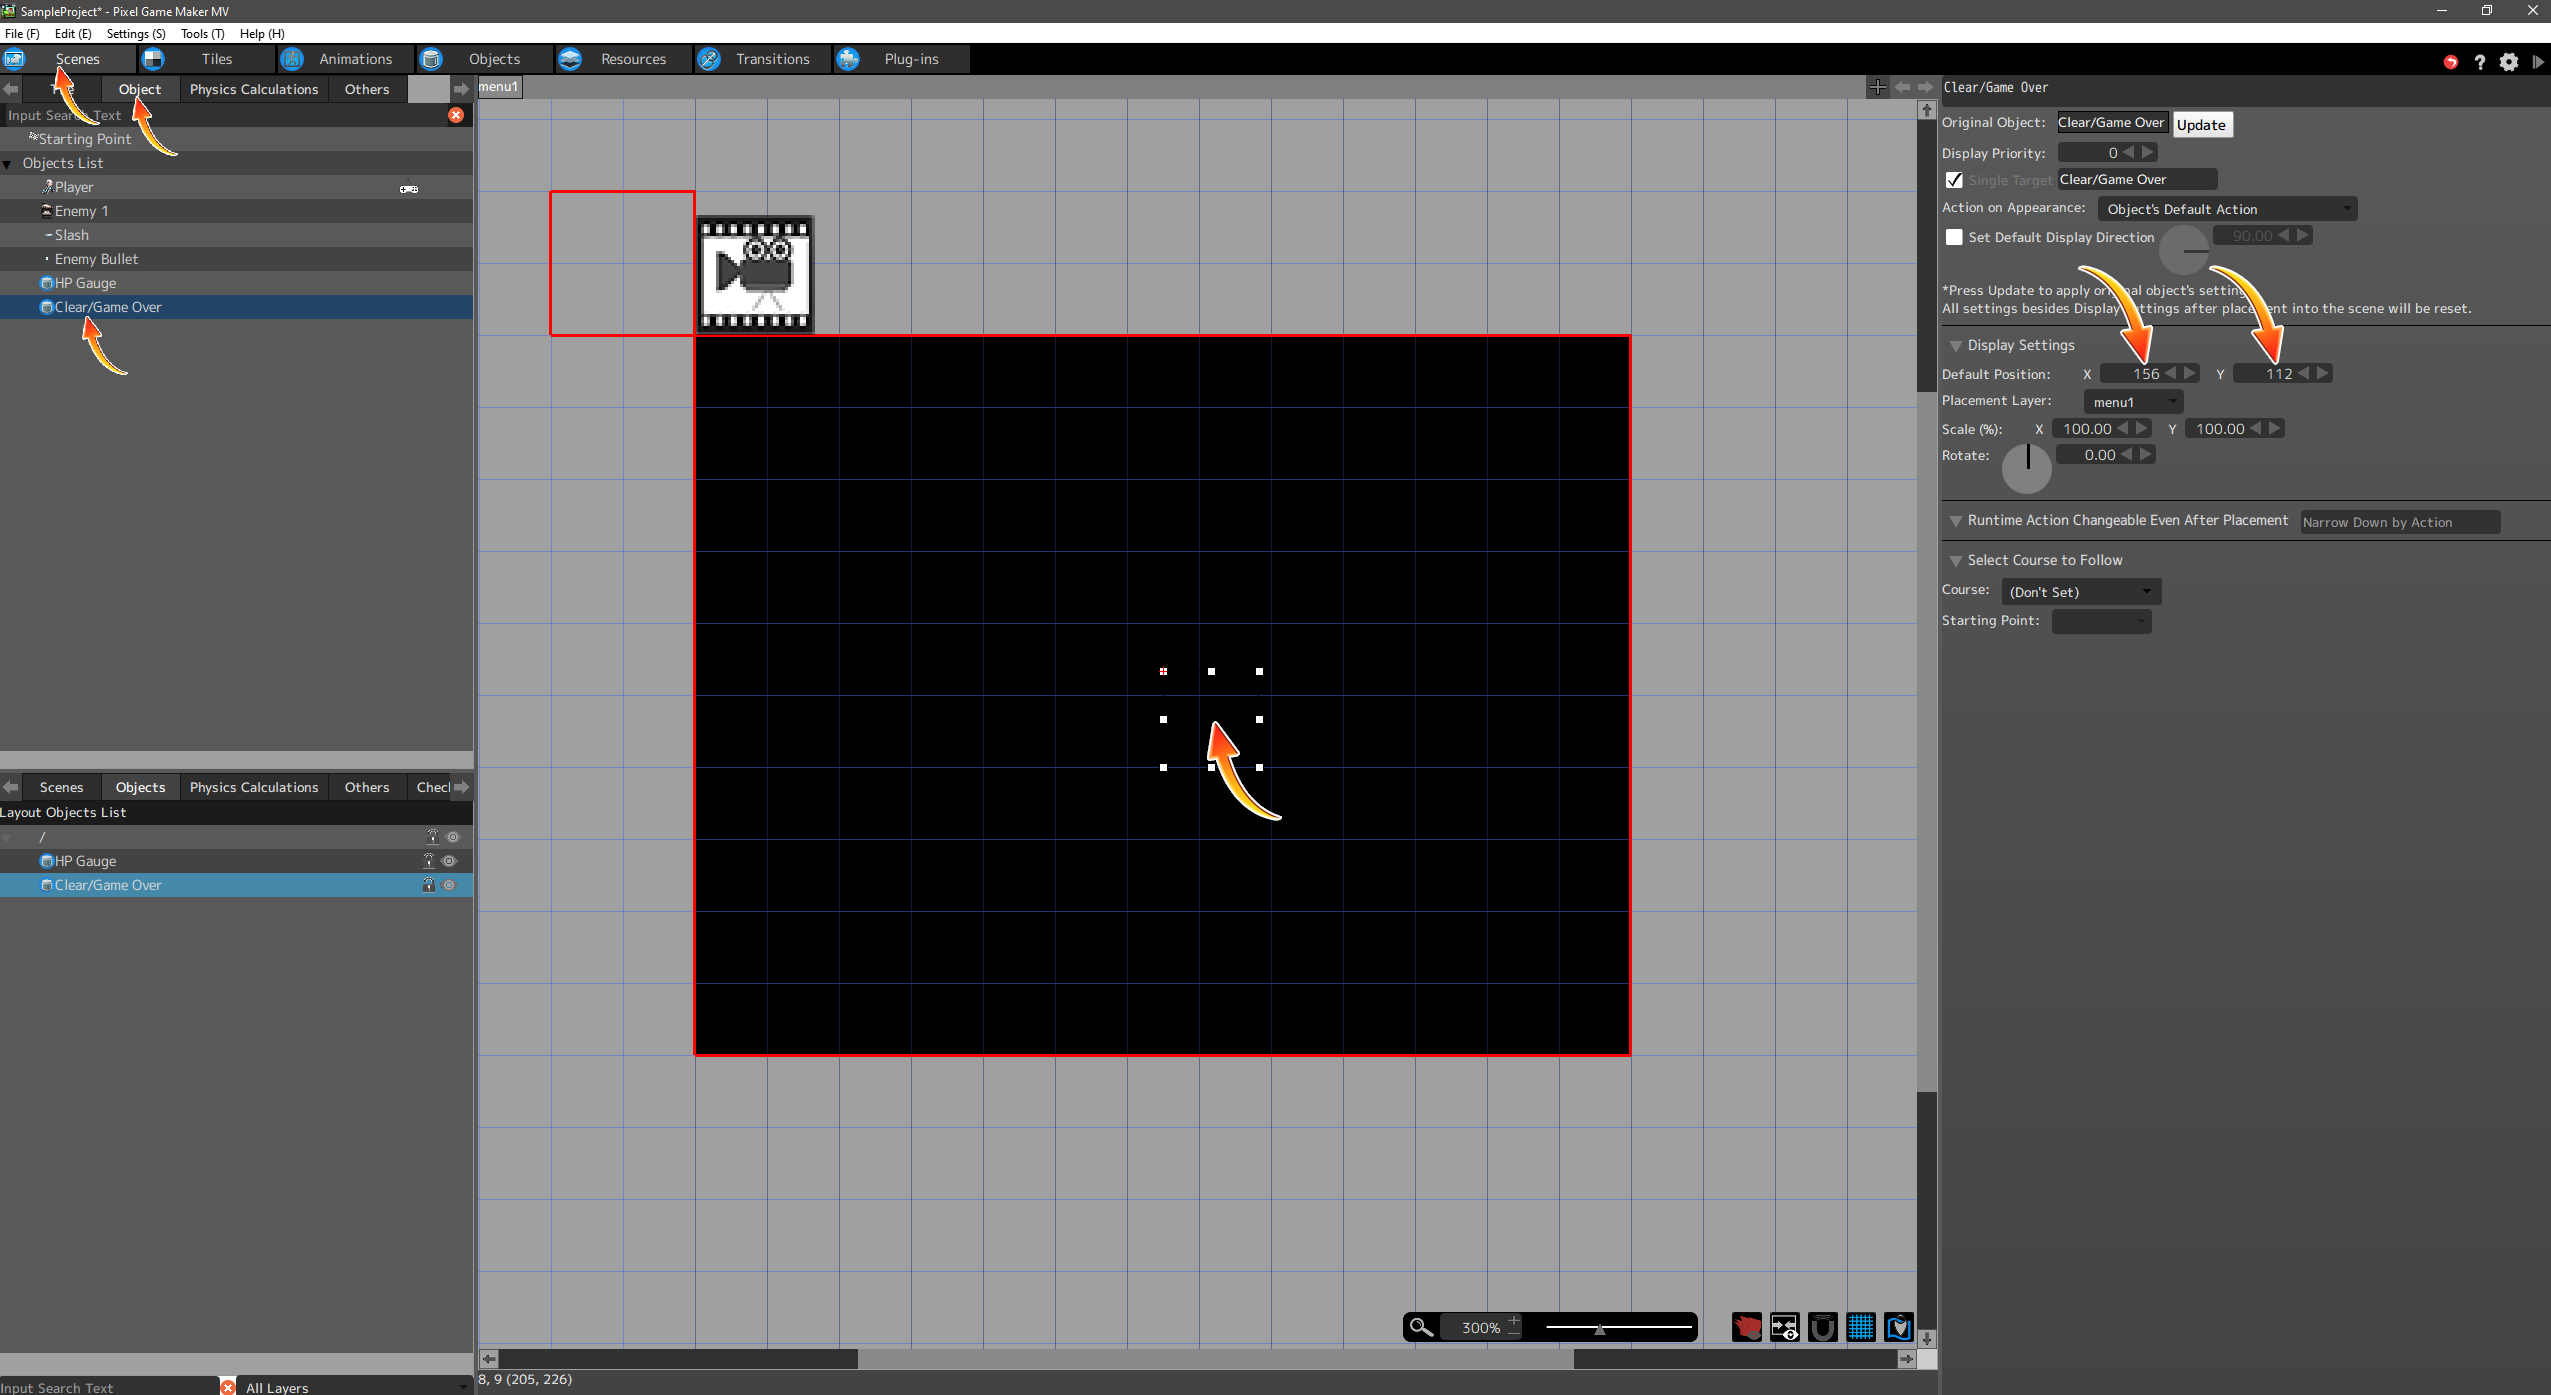Image resolution: width=2551 pixels, height=1395 pixels.
Task: Open the Placement Layer menu1 dropdown
Action: coord(2132,402)
